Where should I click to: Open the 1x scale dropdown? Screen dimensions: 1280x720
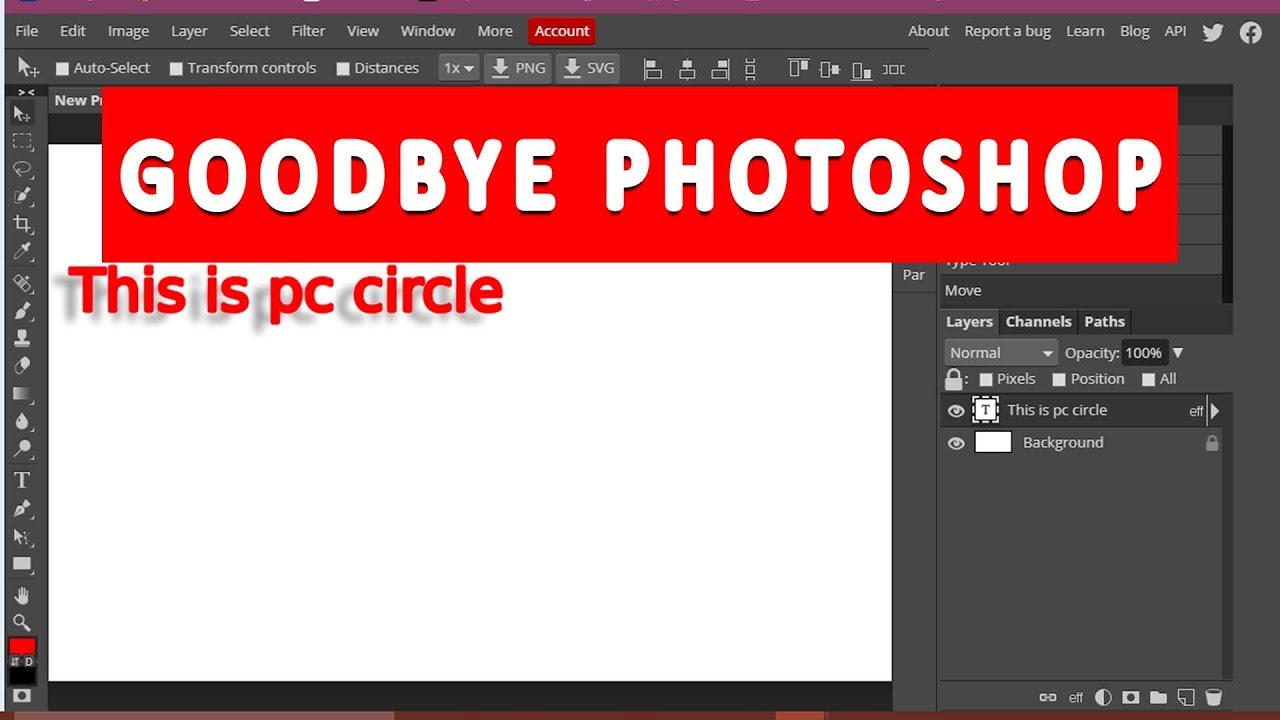click(459, 69)
